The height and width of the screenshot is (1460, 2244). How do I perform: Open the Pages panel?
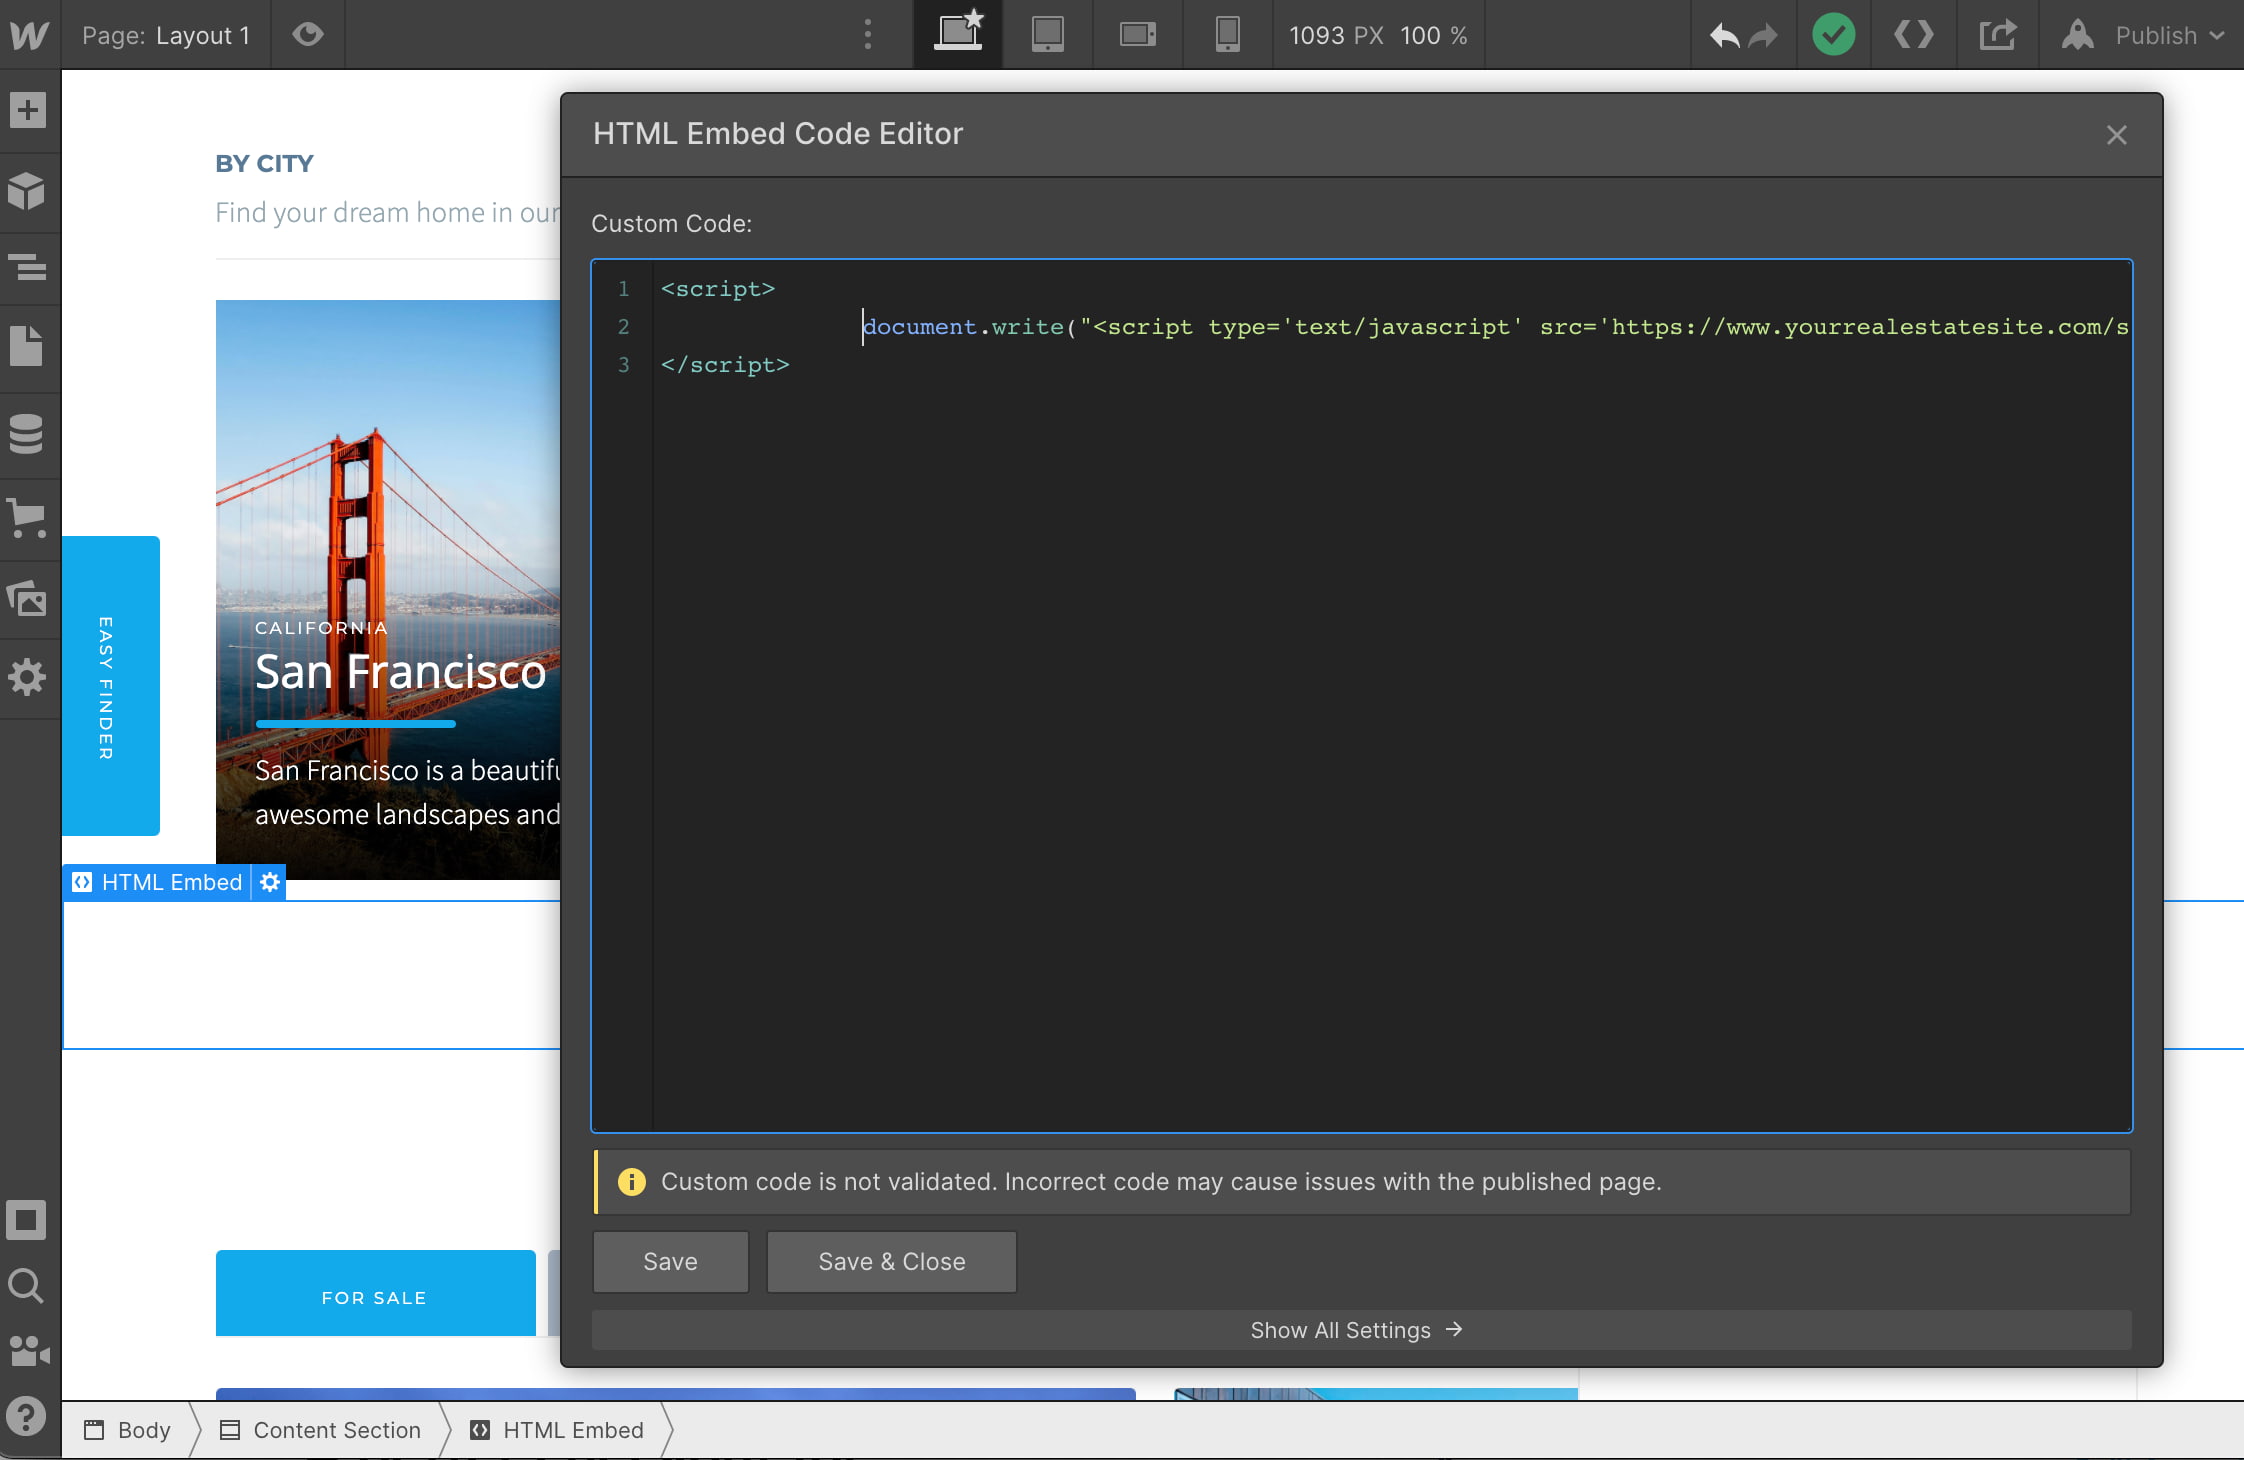[x=25, y=345]
